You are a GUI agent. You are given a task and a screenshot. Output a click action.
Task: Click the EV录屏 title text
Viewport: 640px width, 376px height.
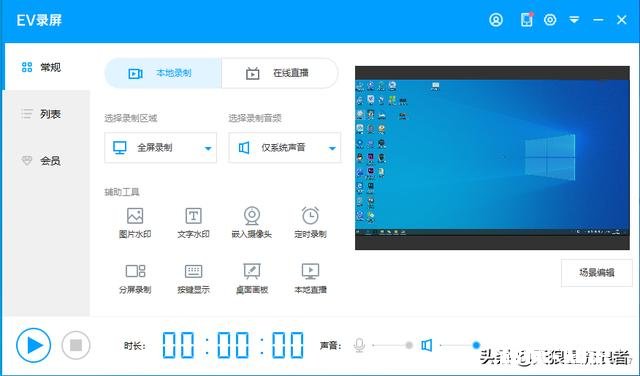pos(39,20)
